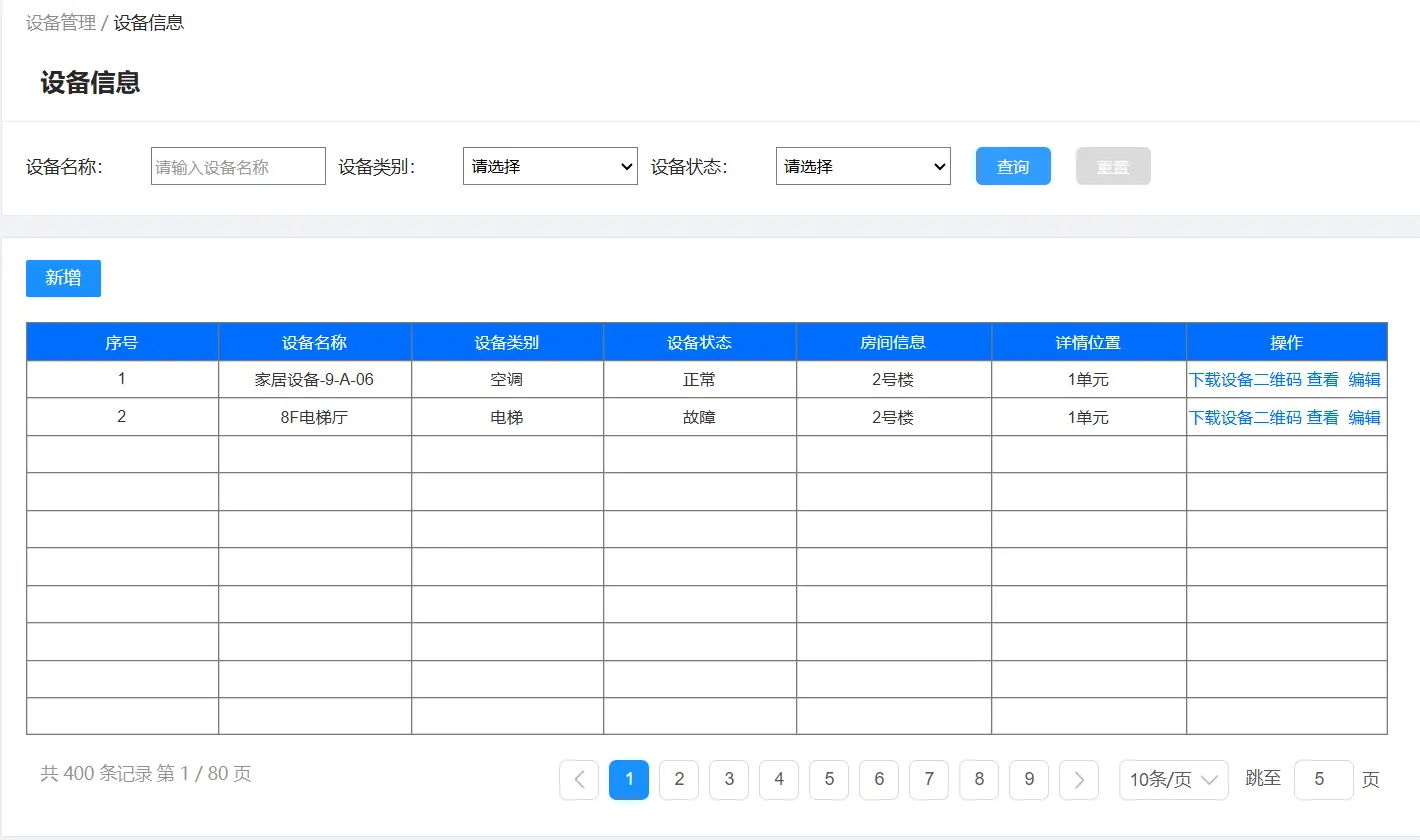Open the 设备状态 dropdown

point(863,166)
